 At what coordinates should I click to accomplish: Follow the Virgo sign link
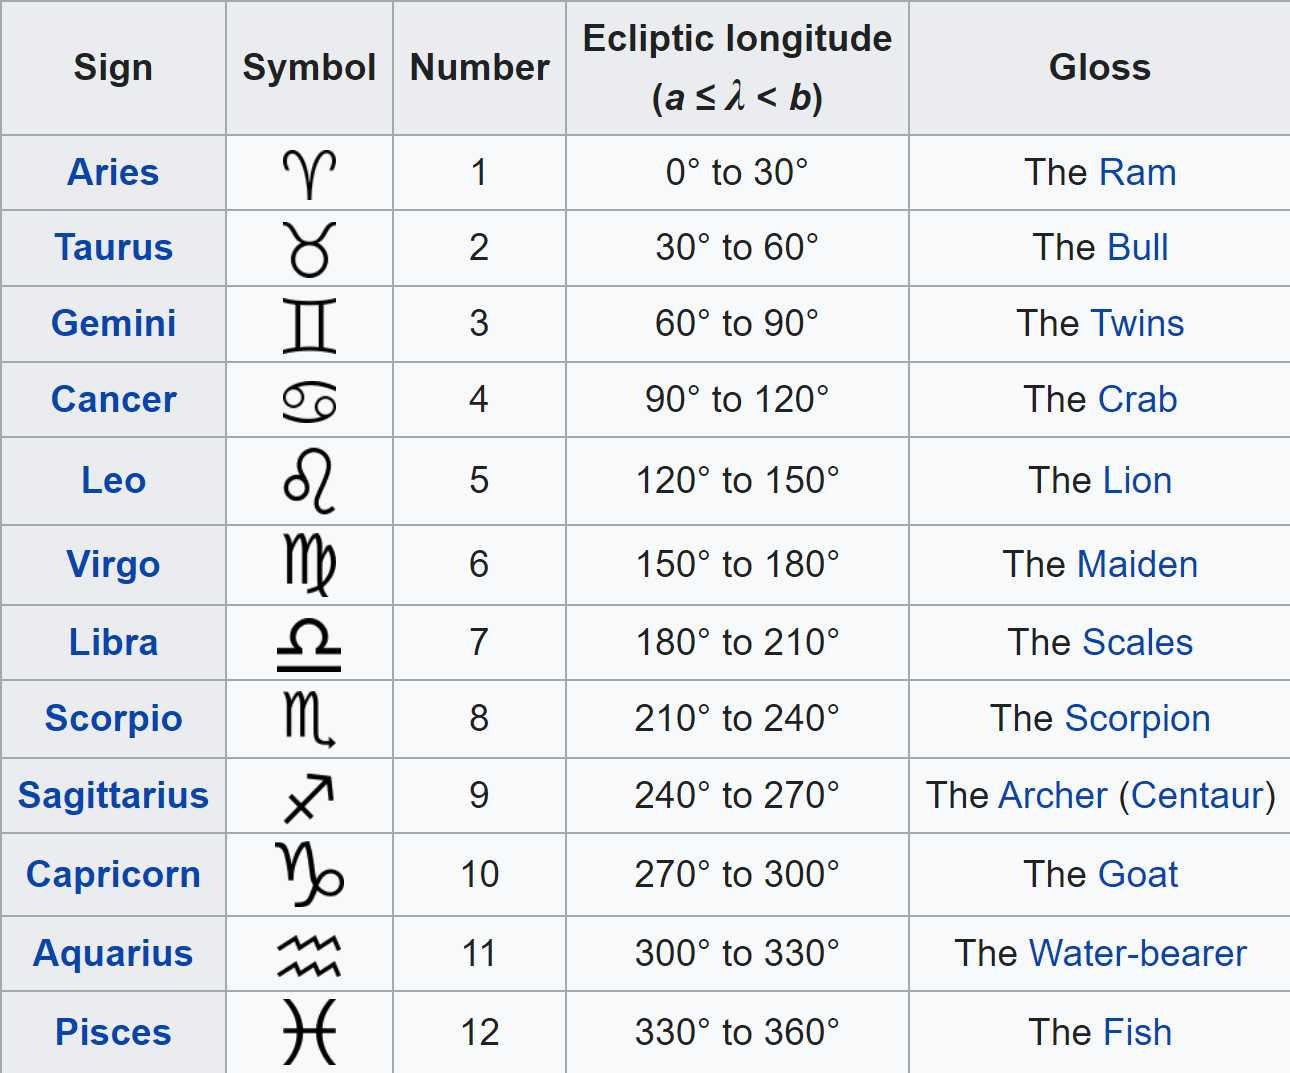click(x=113, y=564)
